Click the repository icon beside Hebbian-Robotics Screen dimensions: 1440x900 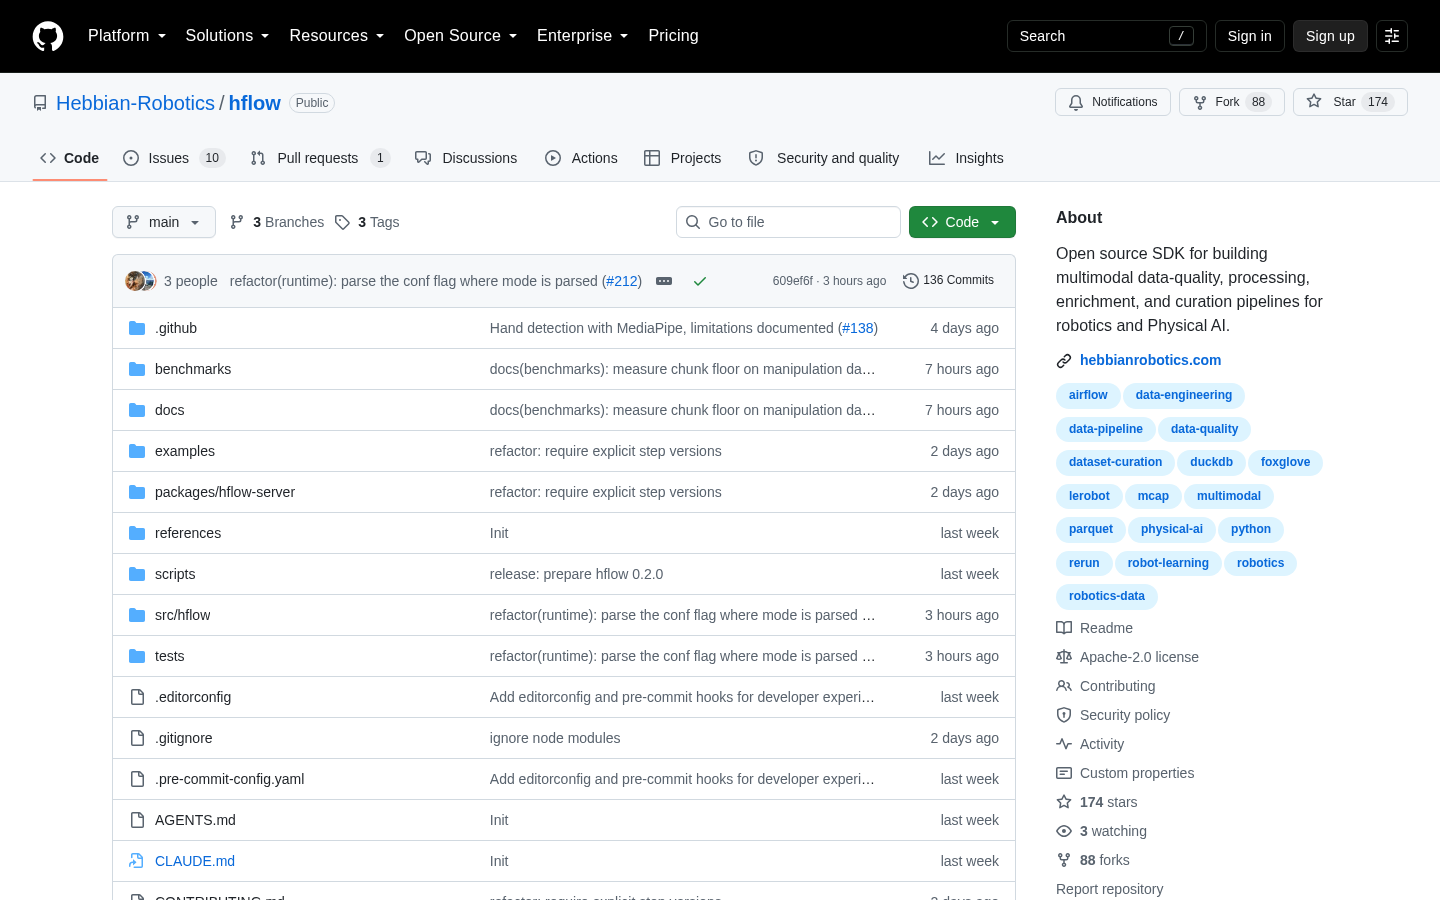tap(40, 103)
